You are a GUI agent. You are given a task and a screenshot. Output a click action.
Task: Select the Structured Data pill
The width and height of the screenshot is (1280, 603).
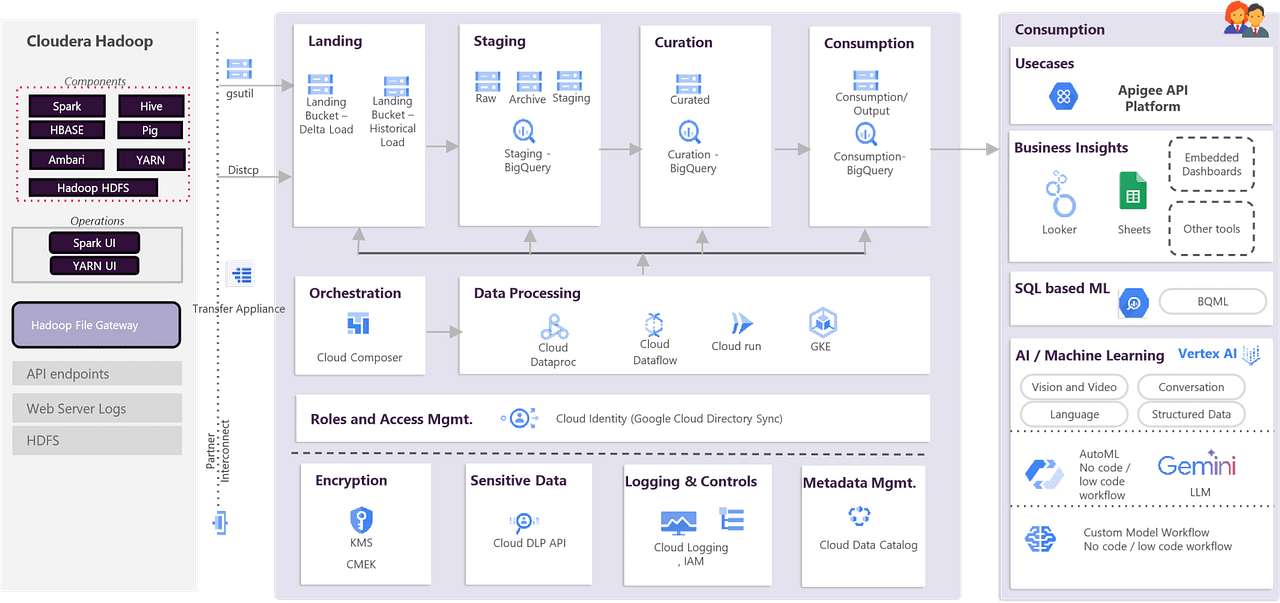[x=1191, y=414]
